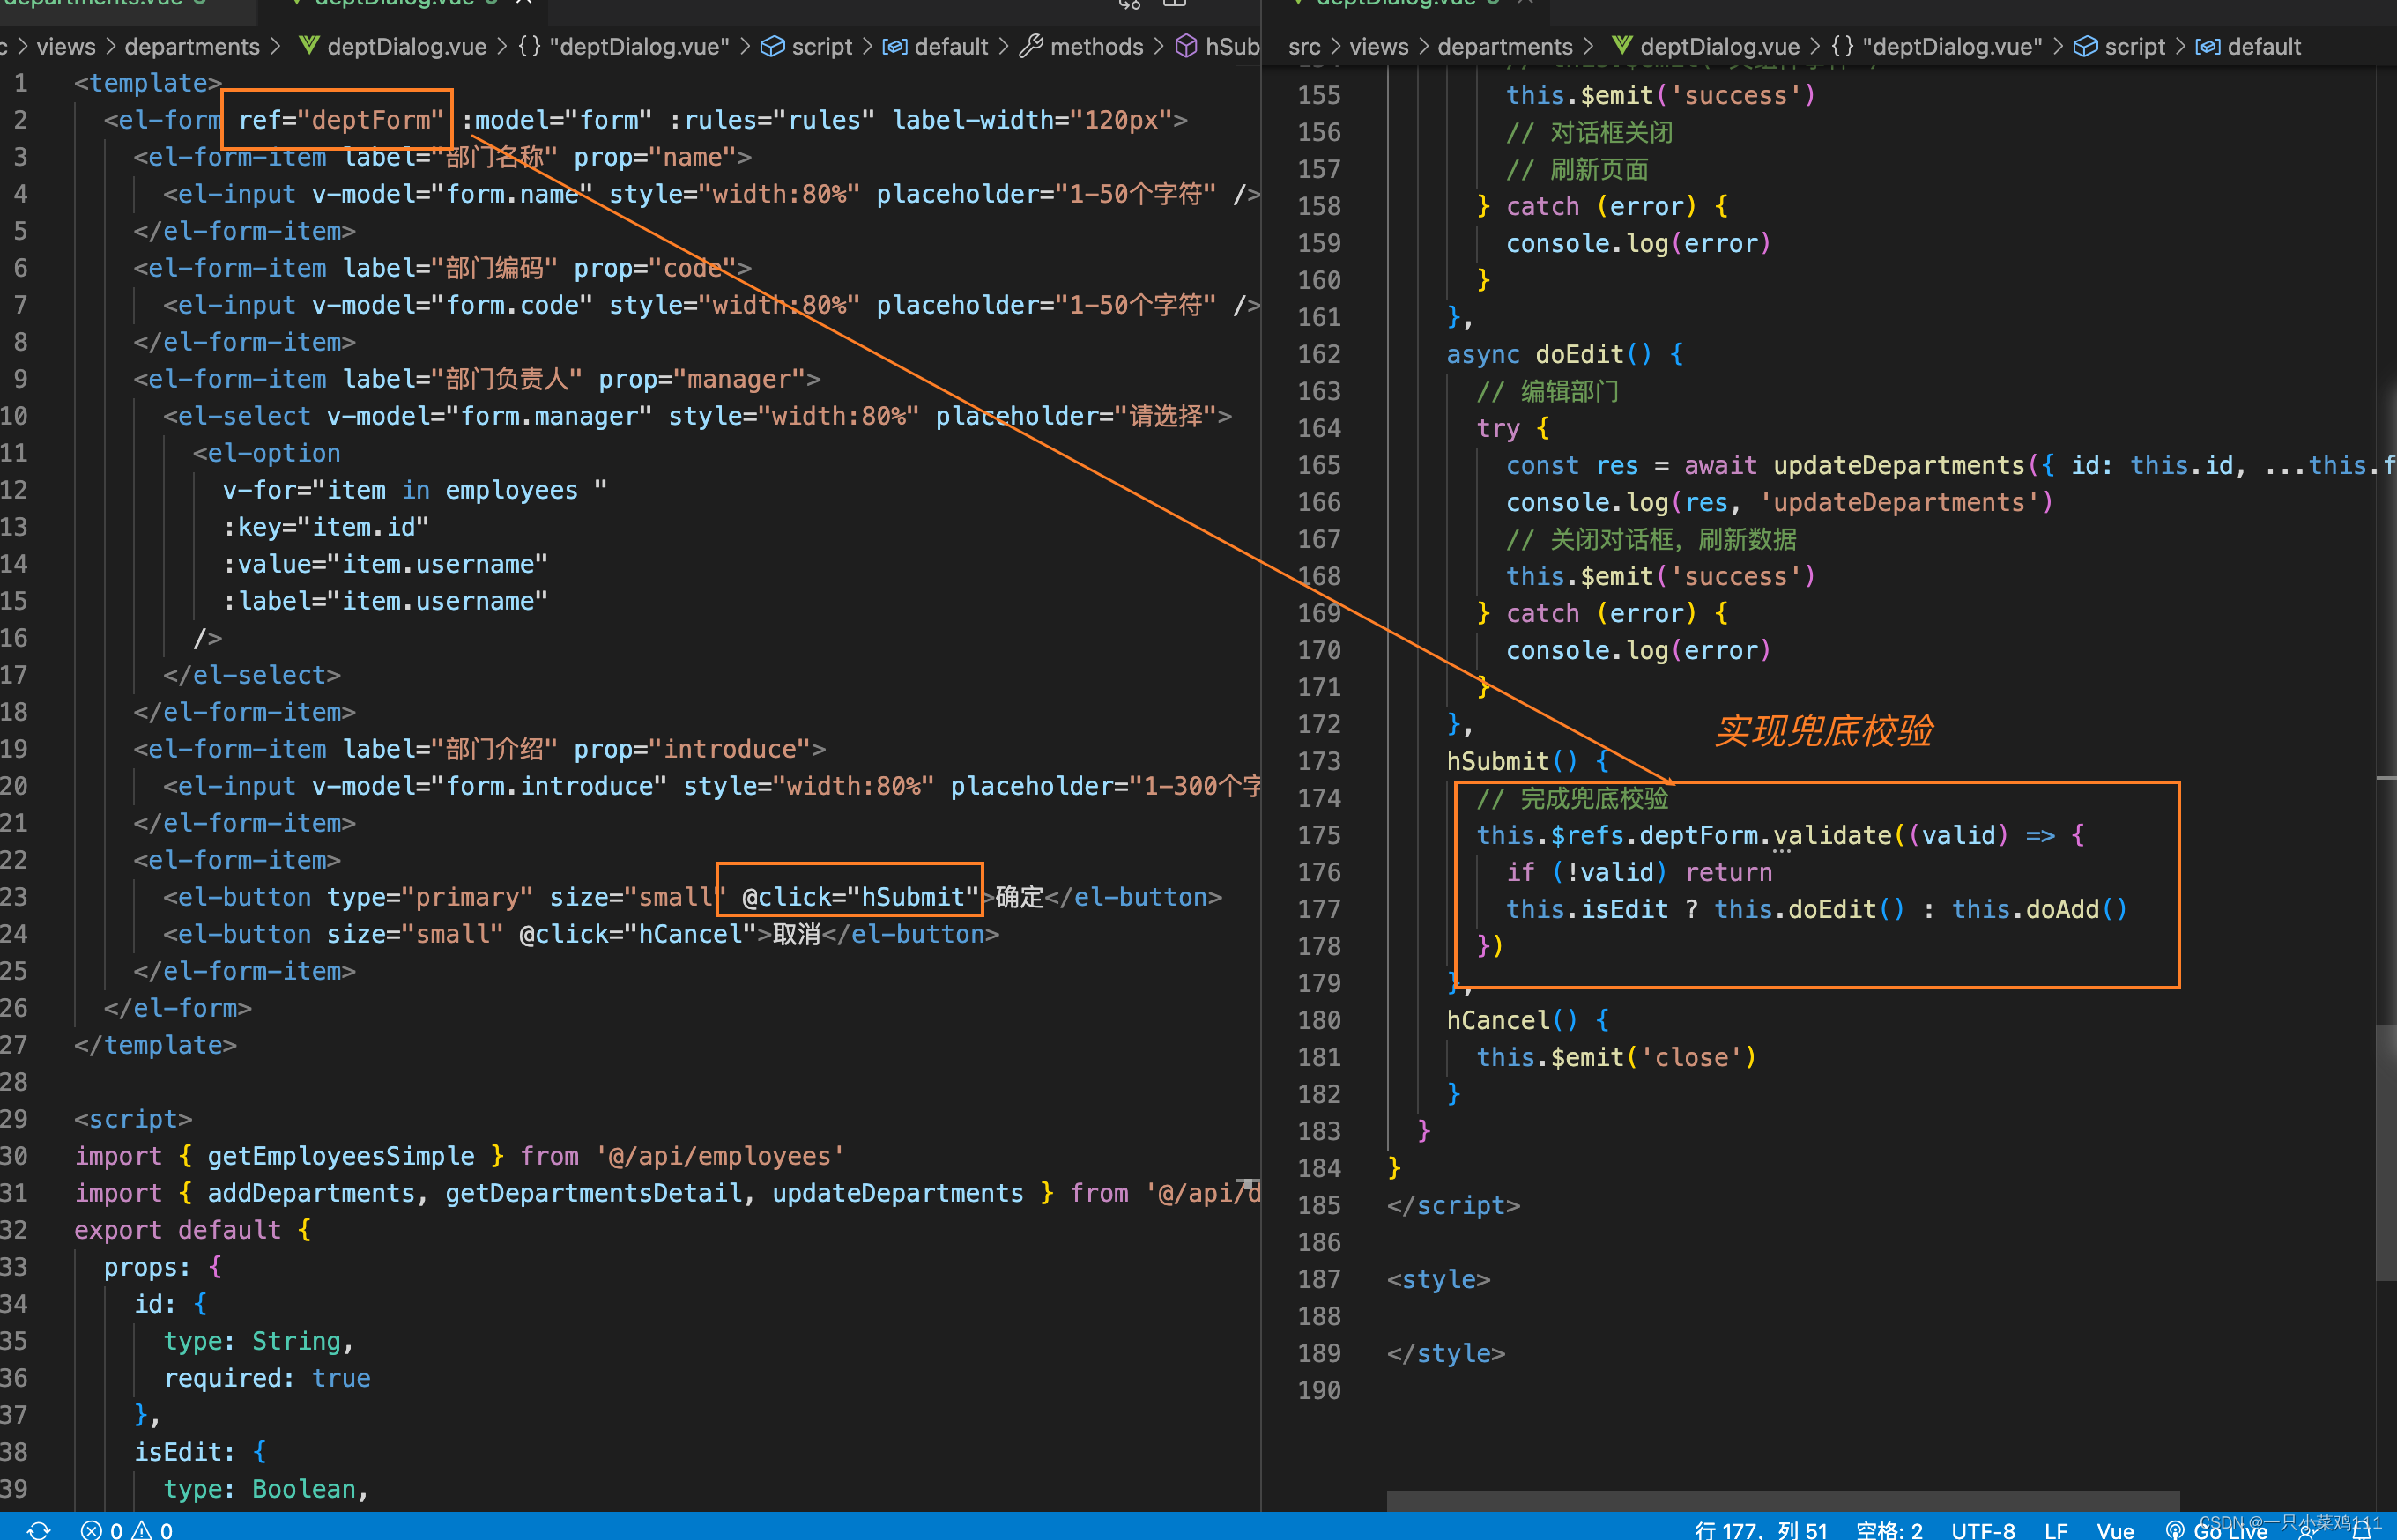Change the UTF-8 encoding in status bar
This screenshot has width=2397, height=1540.
pos(1983,1530)
